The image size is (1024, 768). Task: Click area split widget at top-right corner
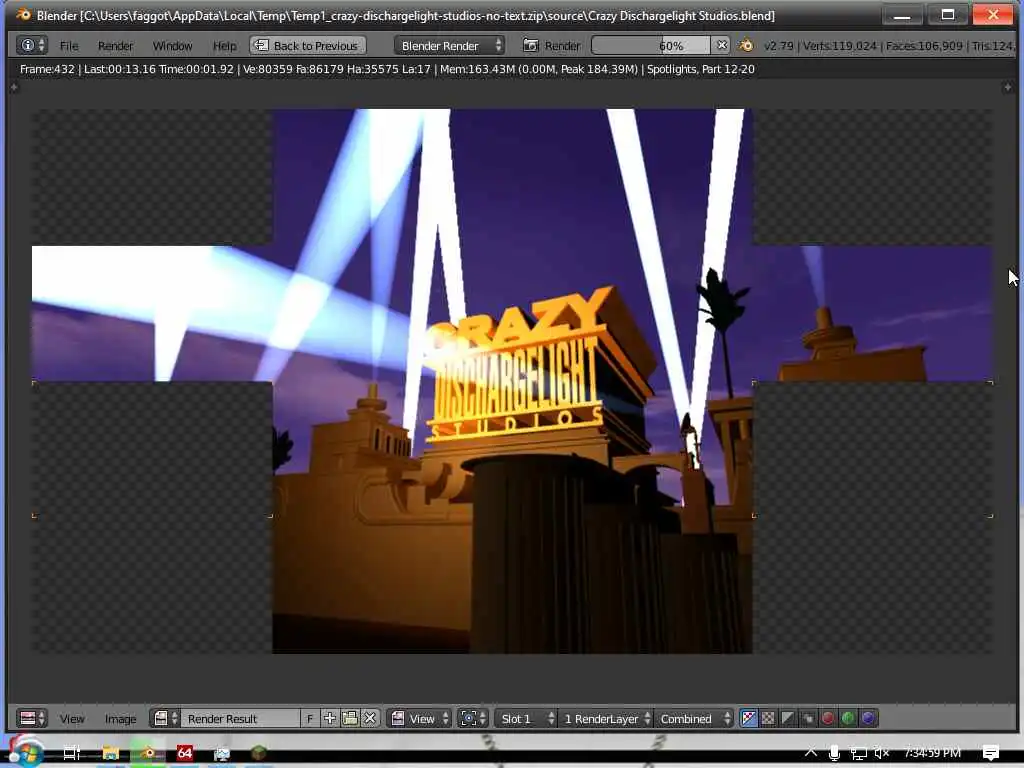(1008, 87)
